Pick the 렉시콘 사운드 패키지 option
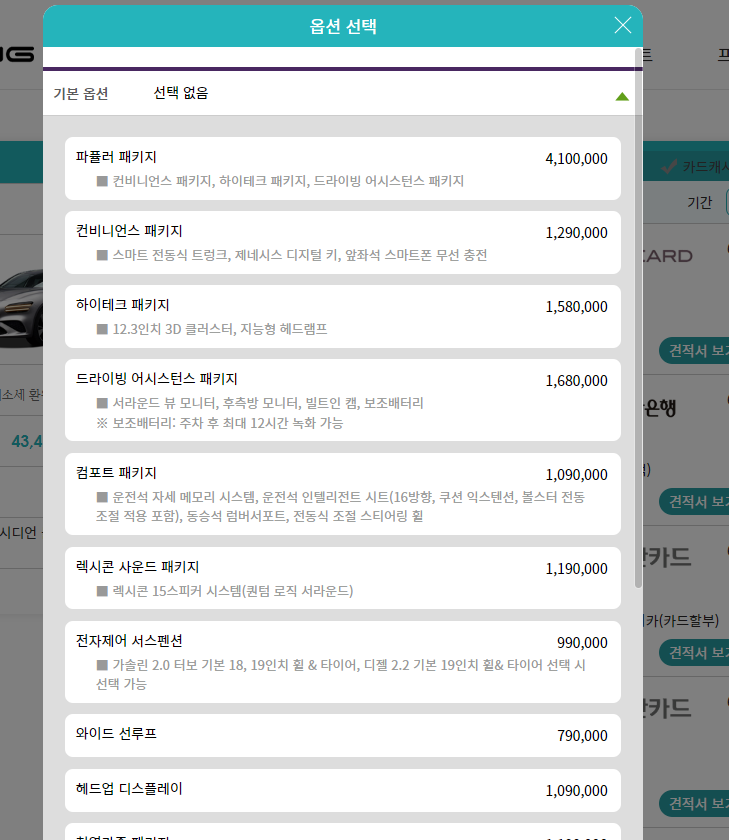The image size is (729, 840). click(x=343, y=578)
